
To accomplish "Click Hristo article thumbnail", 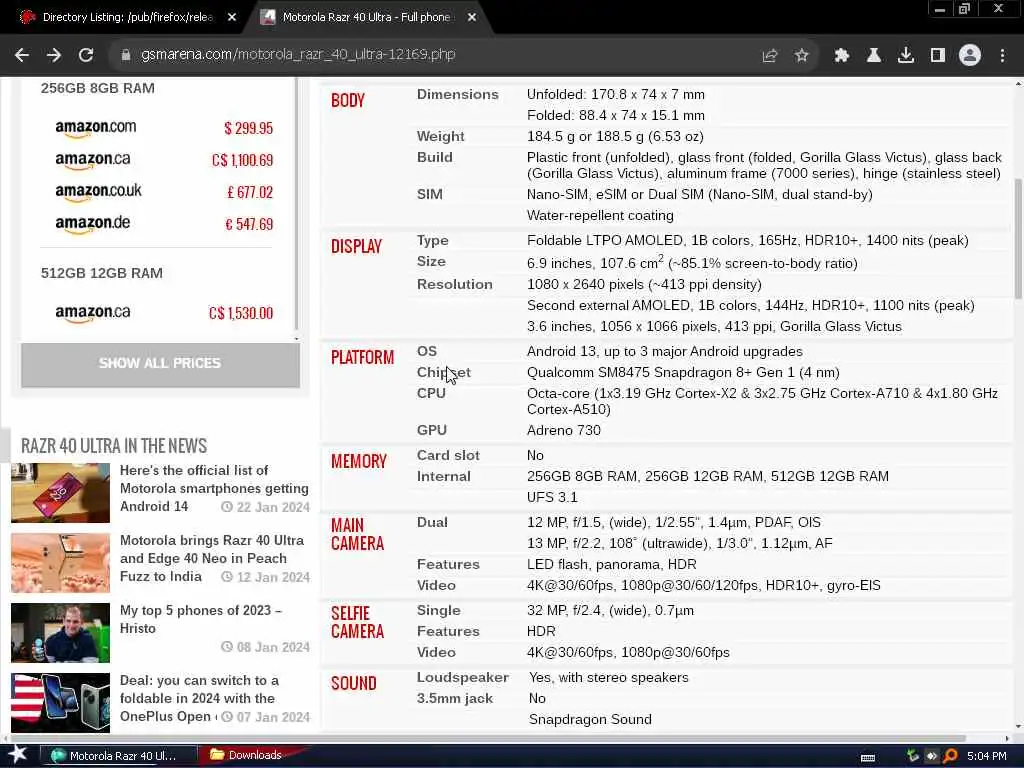I will coord(60,633).
